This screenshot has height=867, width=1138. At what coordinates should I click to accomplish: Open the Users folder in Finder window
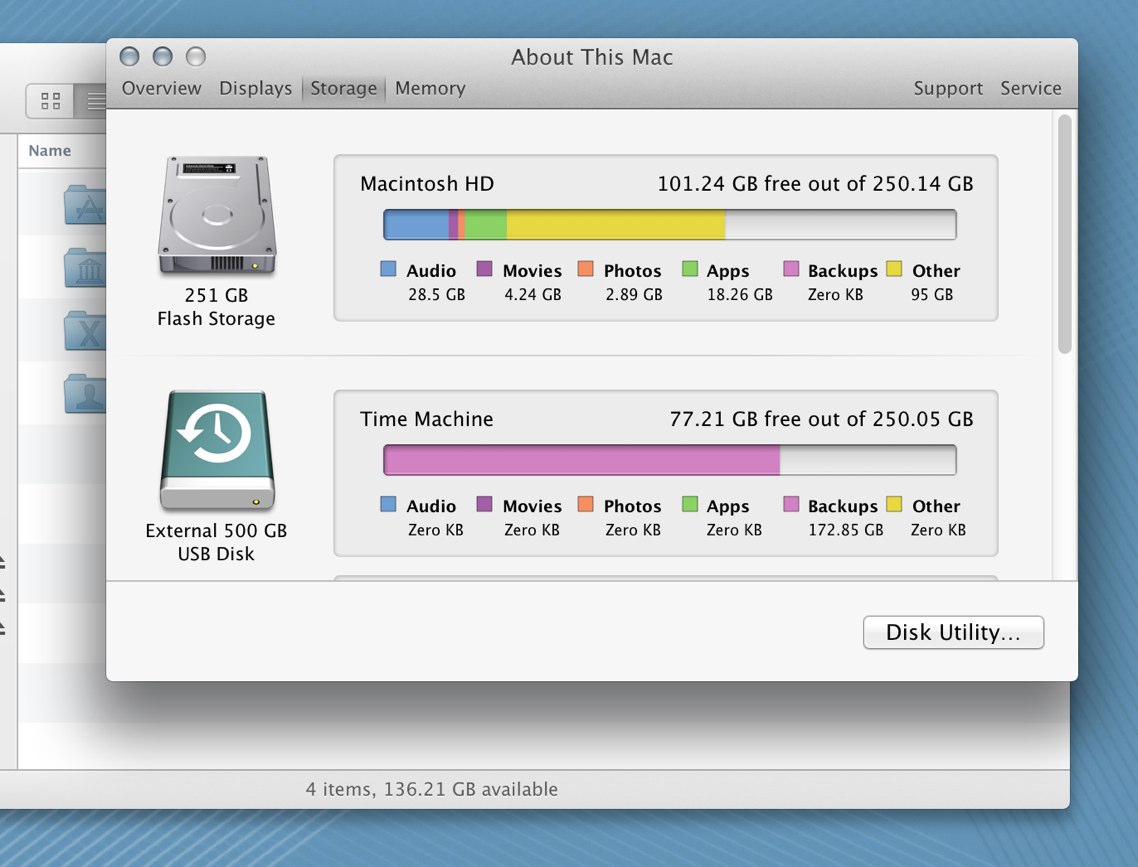click(x=85, y=393)
